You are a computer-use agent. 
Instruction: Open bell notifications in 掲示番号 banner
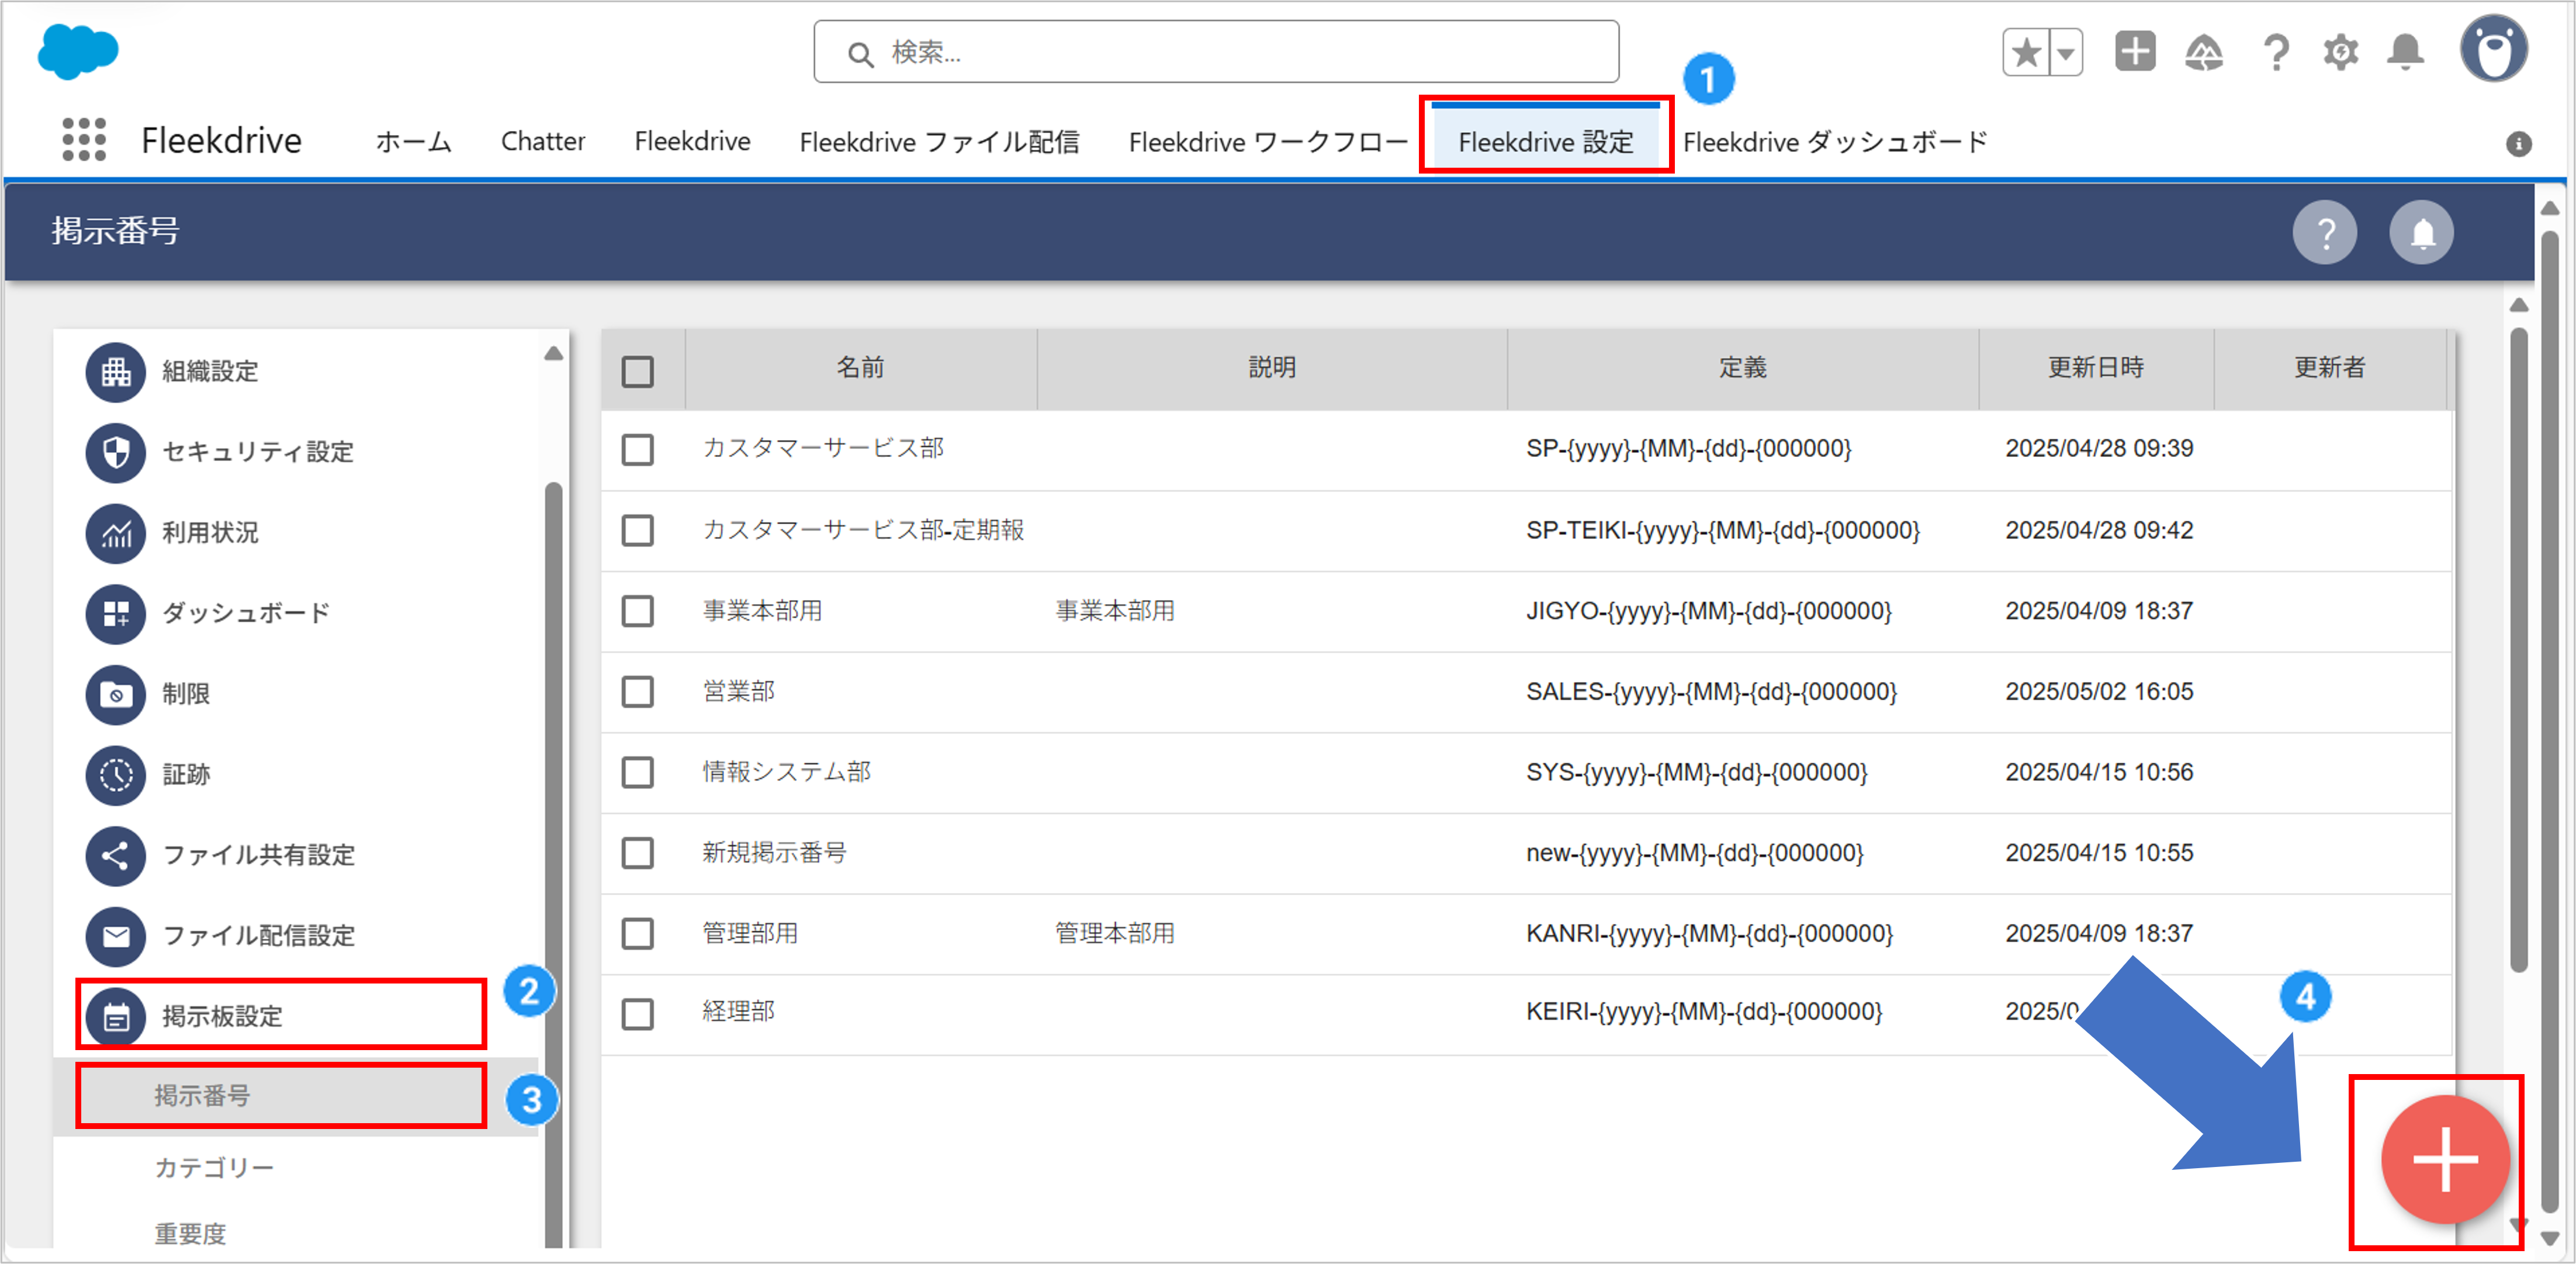pos(2422,233)
